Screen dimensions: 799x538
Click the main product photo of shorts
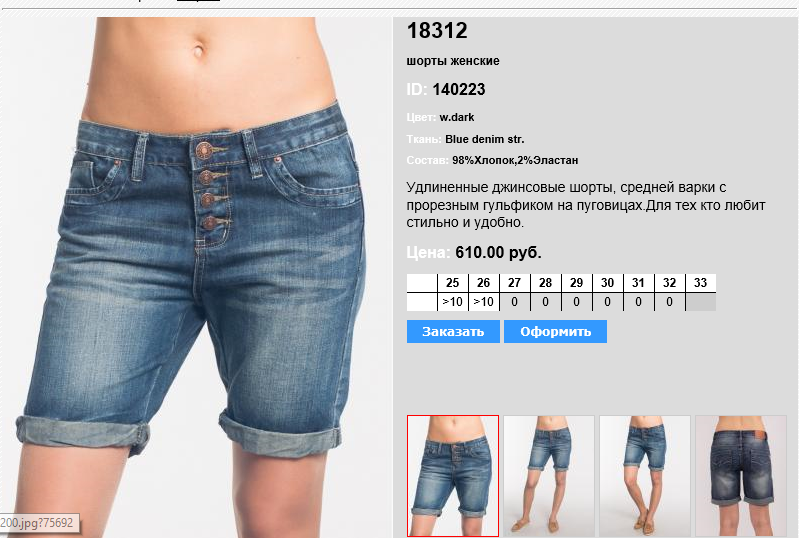tap(196, 277)
